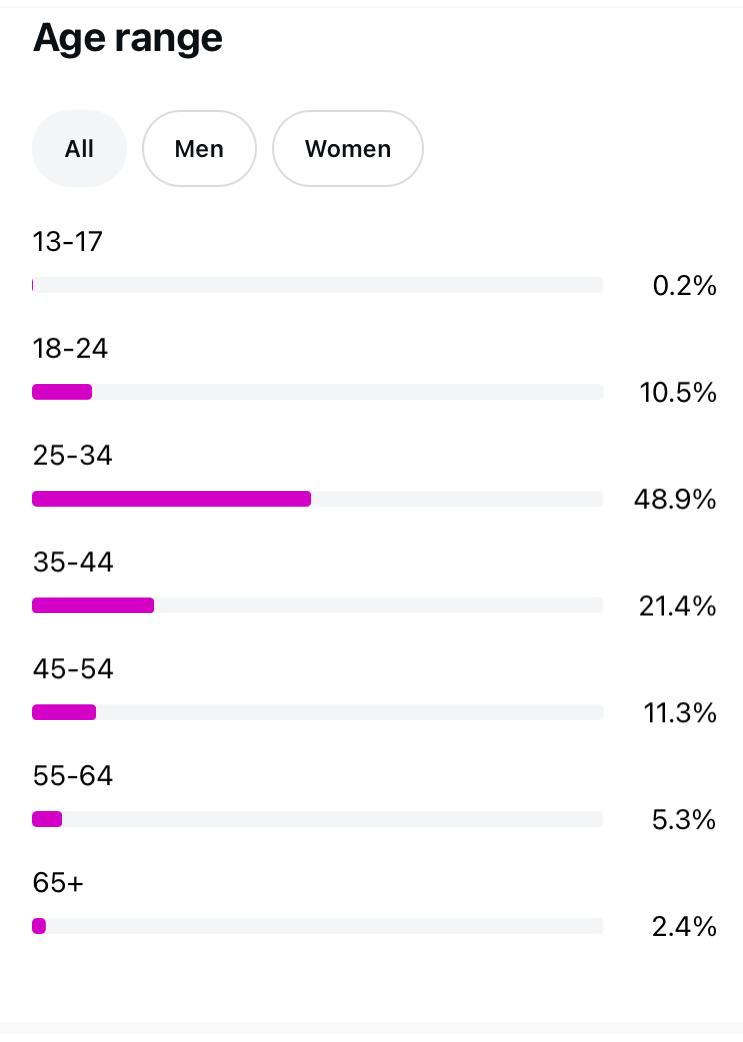Click the 5.3% percentage value
The height and width of the screenshot is (1042, 743).
tap(684, 820)
